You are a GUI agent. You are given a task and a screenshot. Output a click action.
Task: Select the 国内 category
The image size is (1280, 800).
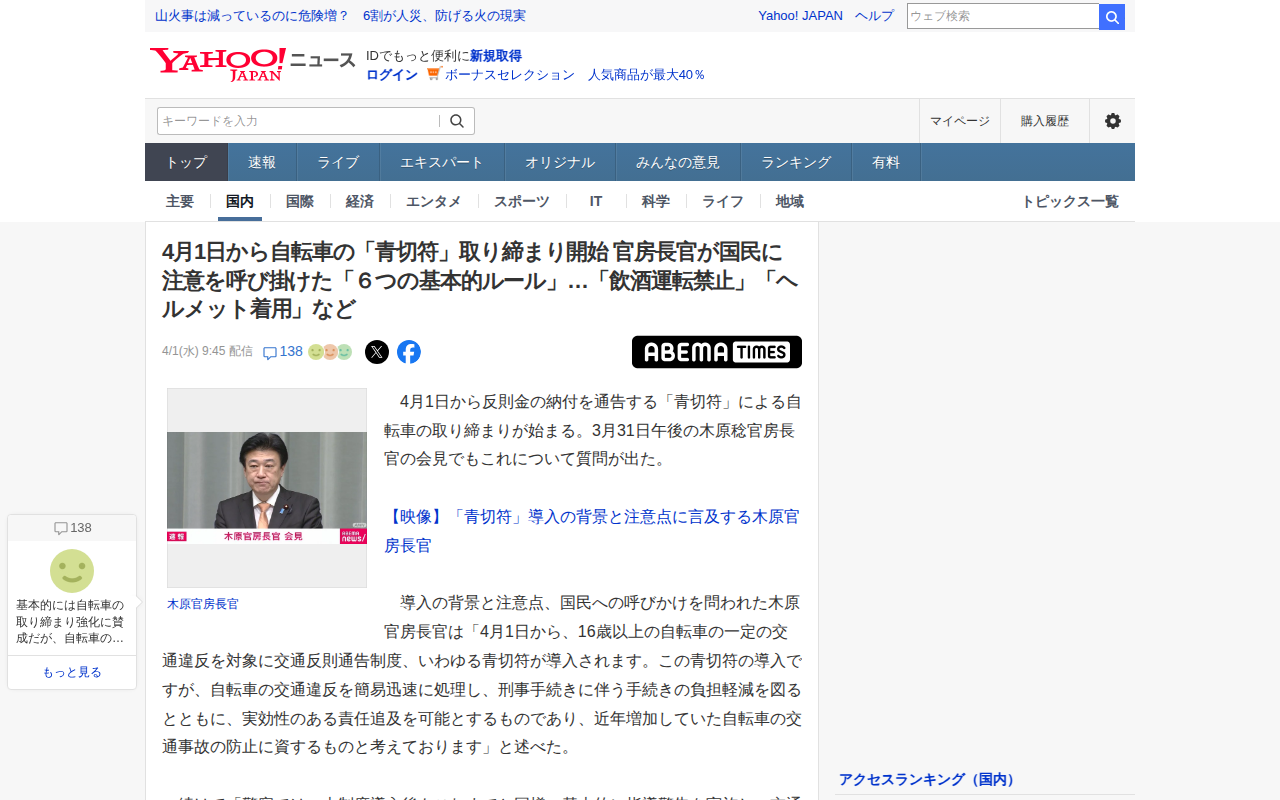click(240, 201)
